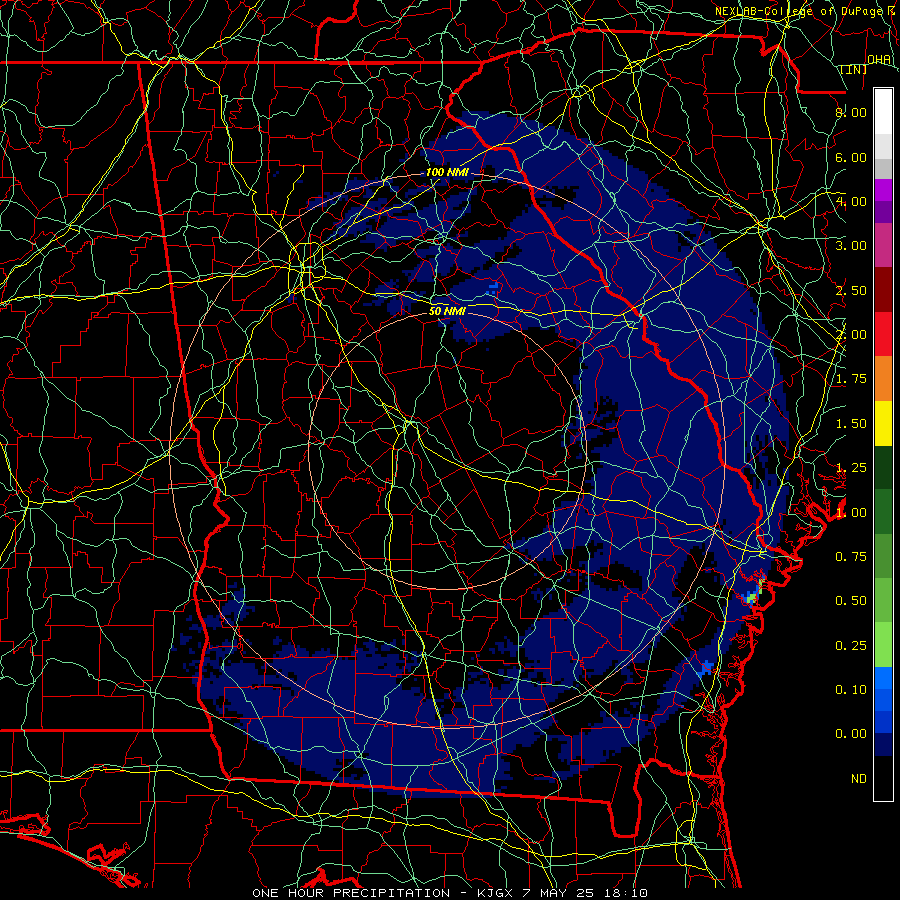The height and width of the screenshot is (900, 900).
Task: Click the yellow 1.50 legend swatch
Action: pos(883,424)
